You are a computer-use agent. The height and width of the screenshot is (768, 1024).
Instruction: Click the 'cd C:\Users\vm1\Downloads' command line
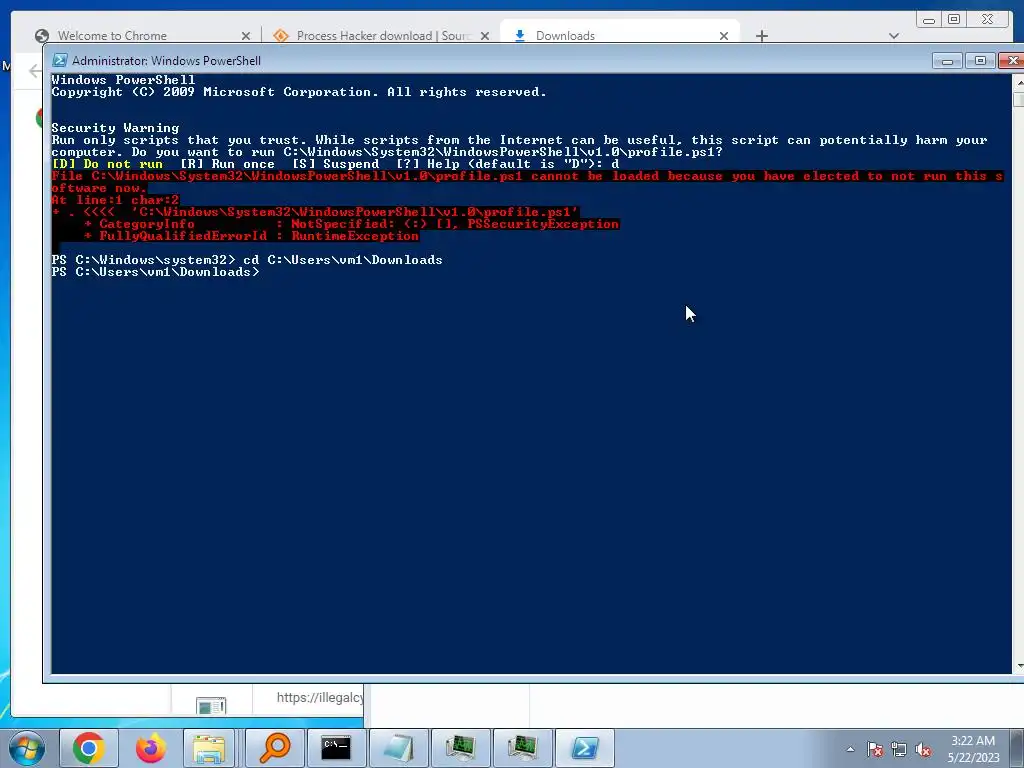pos(343,260)
